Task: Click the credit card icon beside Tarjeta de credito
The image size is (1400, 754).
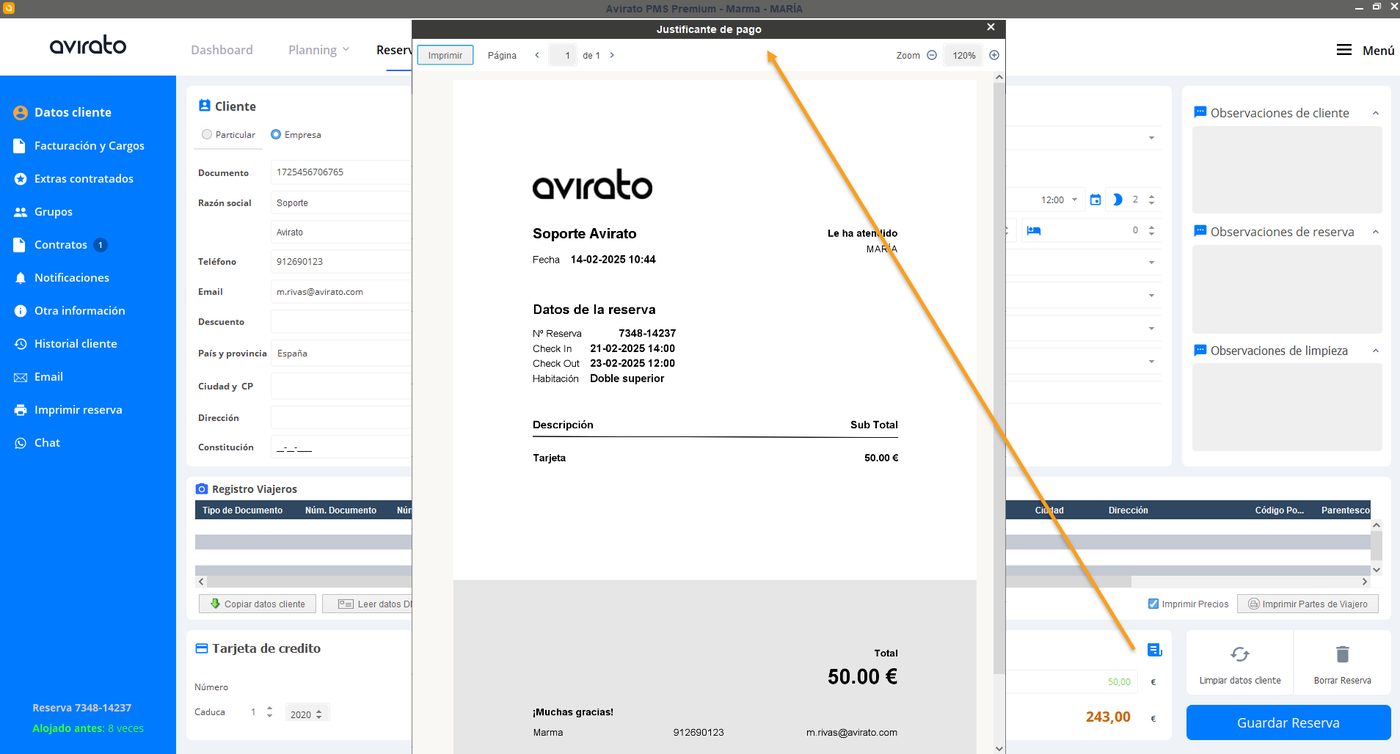Action: point(202,648)
